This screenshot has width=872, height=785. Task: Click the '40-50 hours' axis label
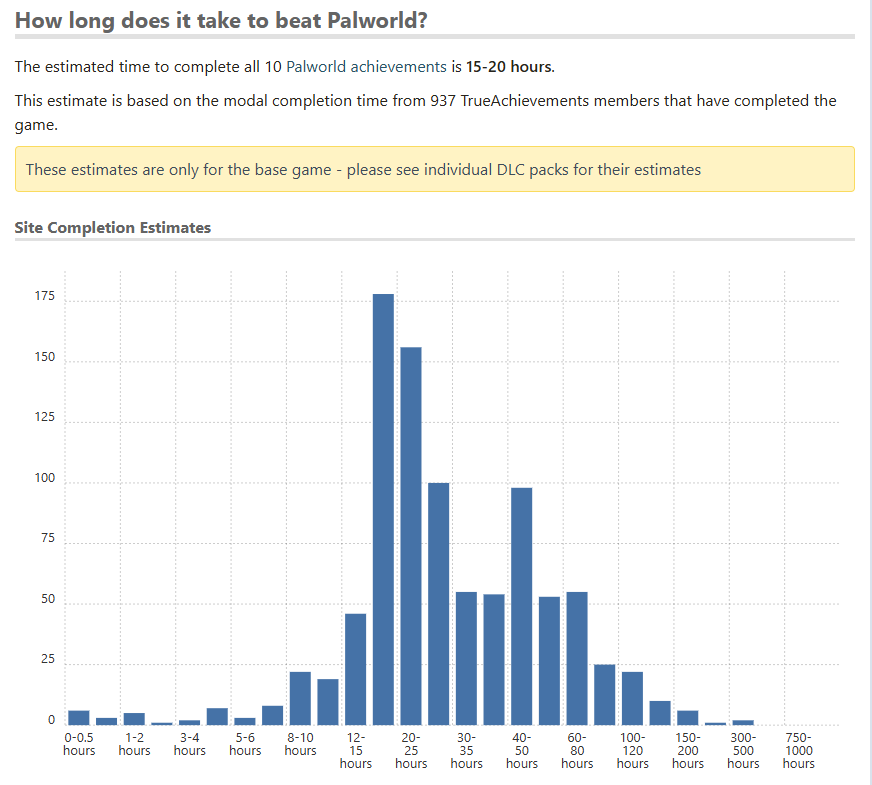[x=522, y=751]
